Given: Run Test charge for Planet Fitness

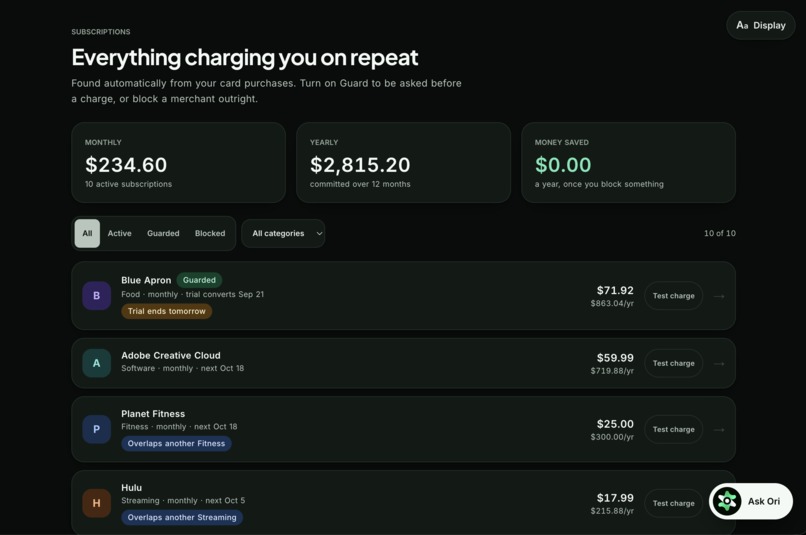Looking at the screenshot, I should [x=673, y=429].
